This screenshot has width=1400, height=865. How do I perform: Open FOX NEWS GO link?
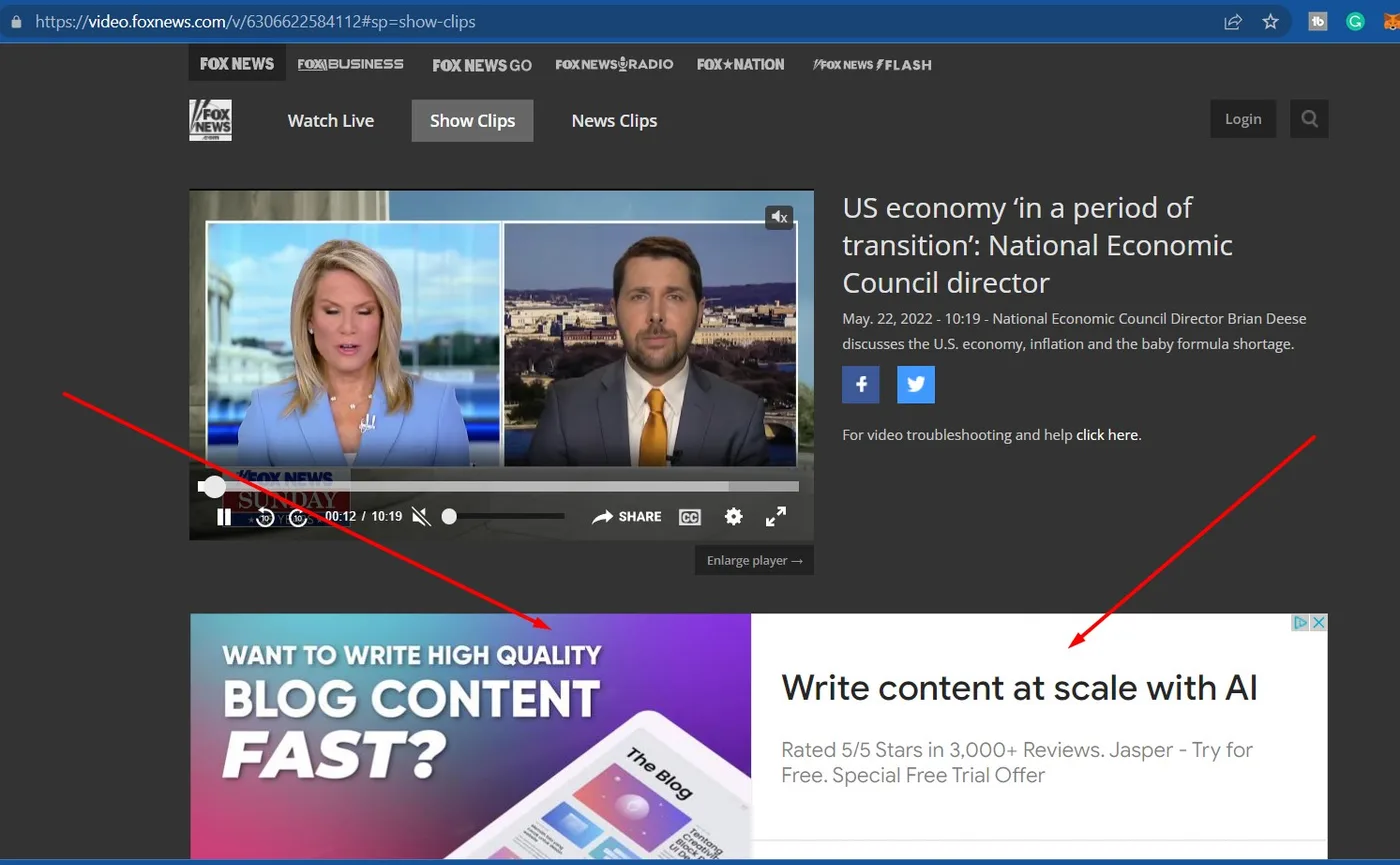click(482, 65)
